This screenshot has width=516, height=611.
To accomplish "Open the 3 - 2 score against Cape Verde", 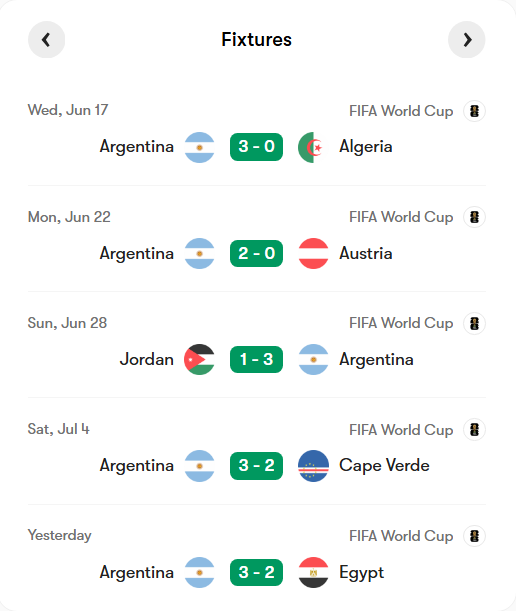I will point(256,466).
